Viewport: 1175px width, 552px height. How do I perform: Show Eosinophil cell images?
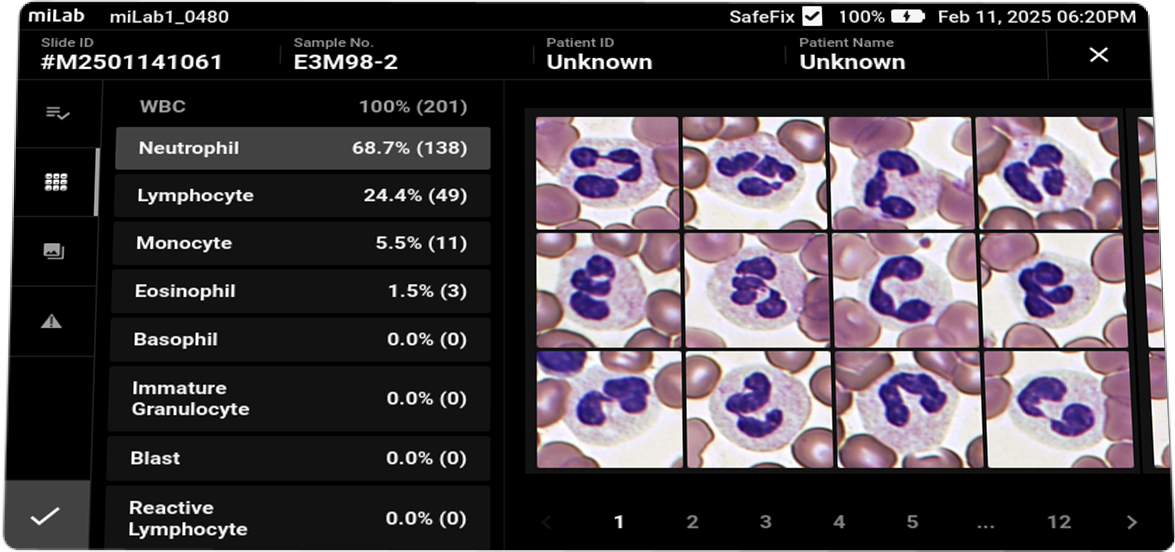click(301, 291)
